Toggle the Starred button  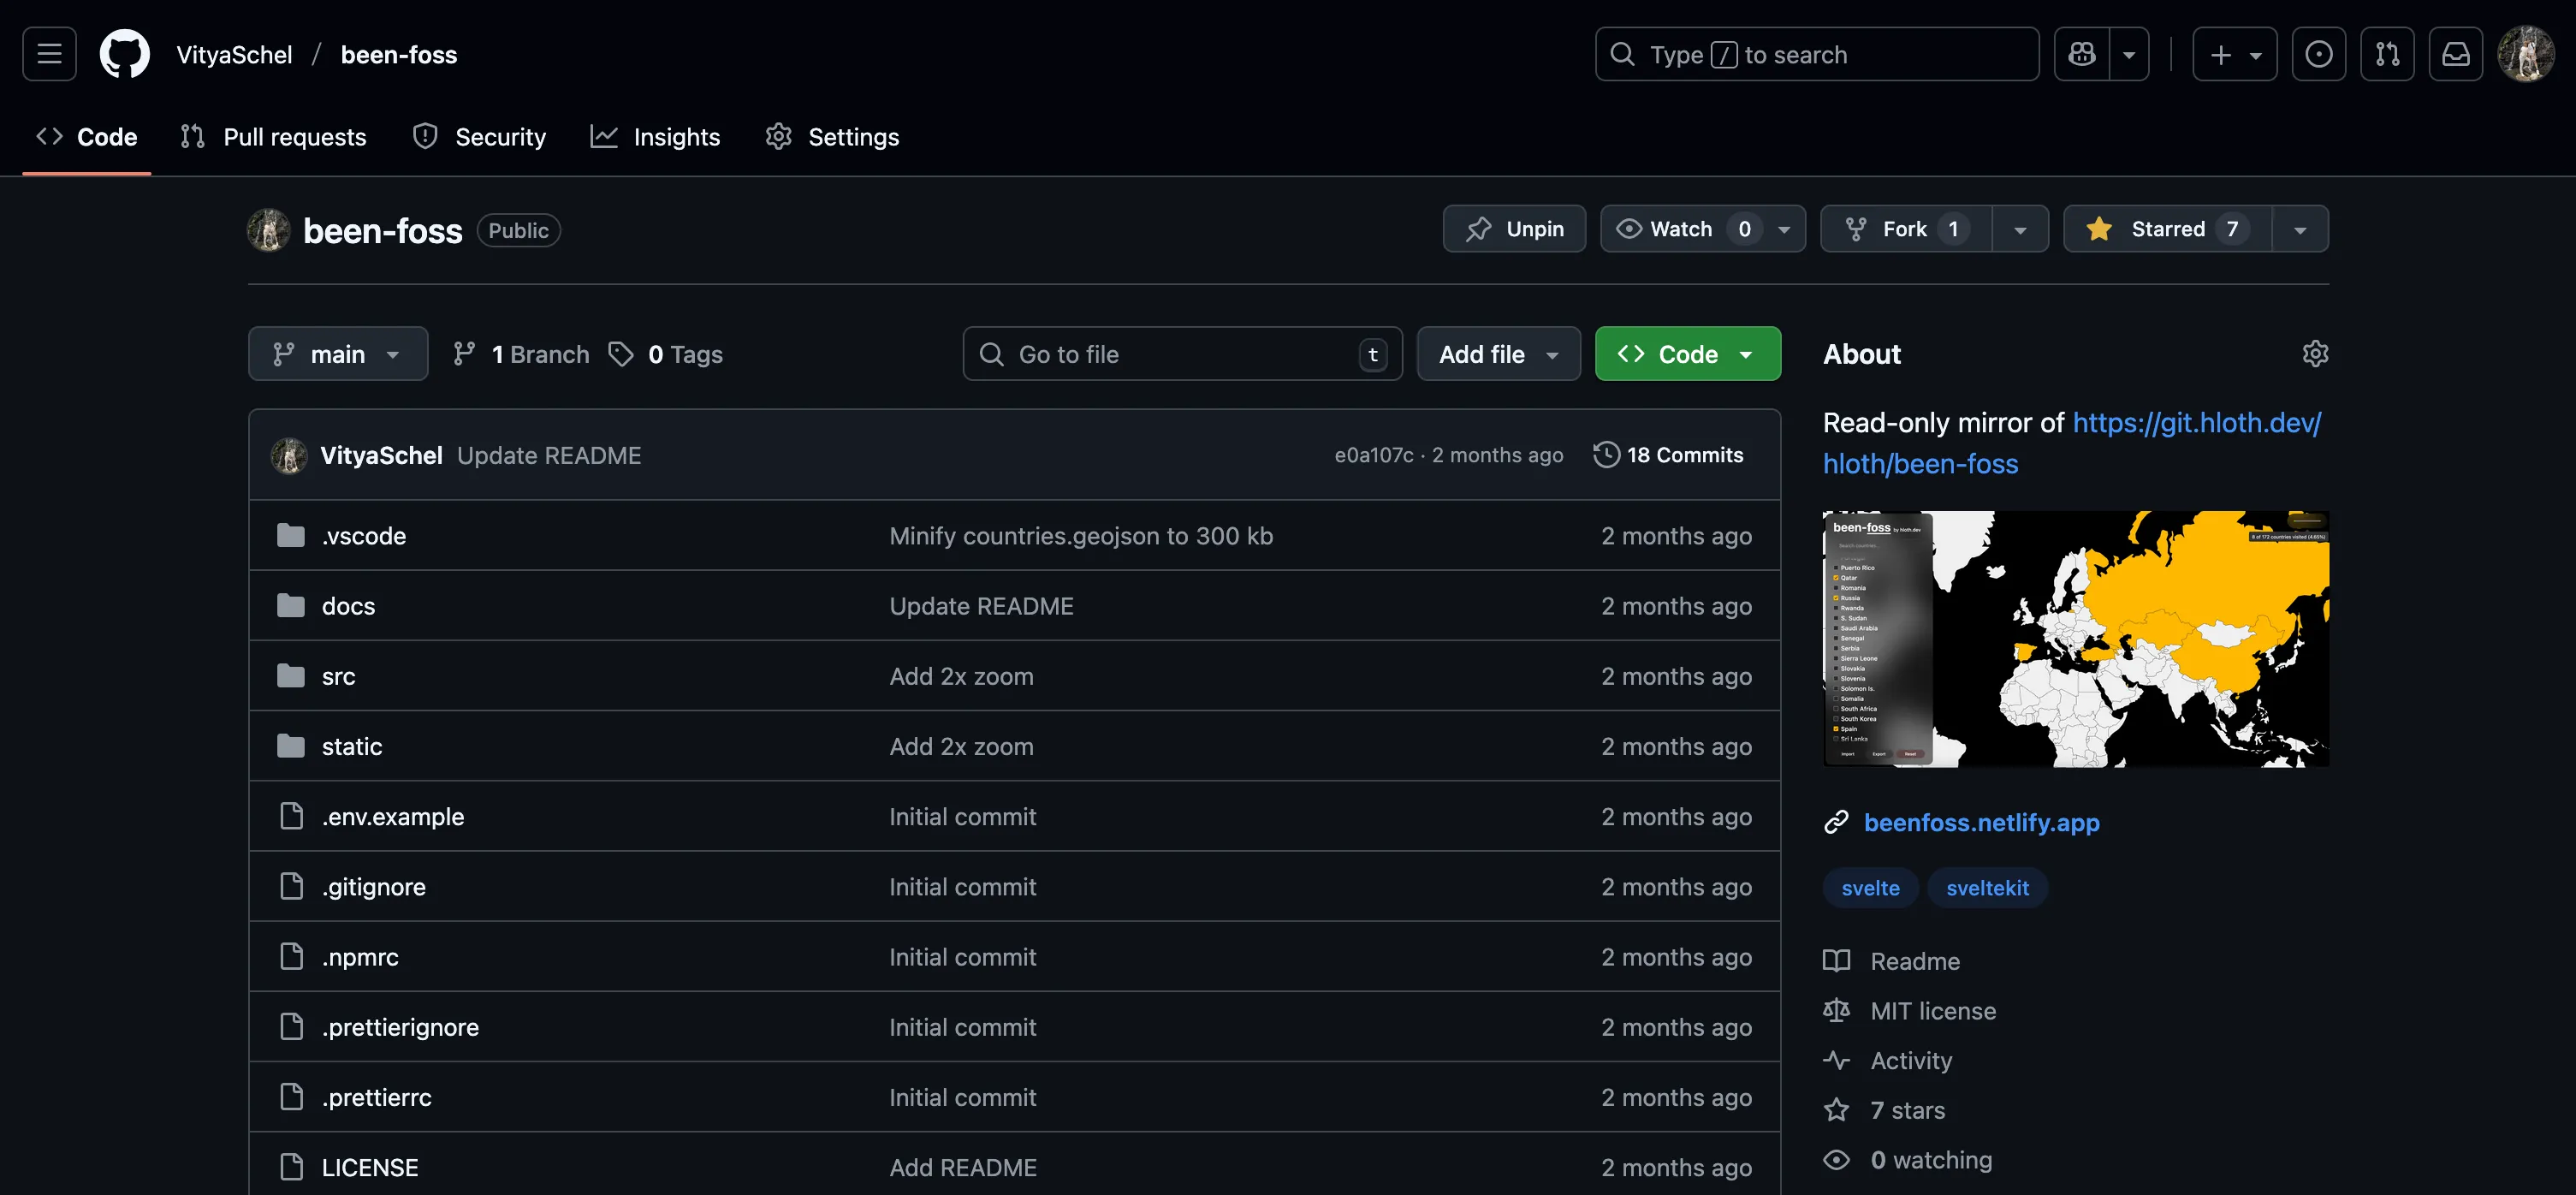click(x=2168, y=229)
